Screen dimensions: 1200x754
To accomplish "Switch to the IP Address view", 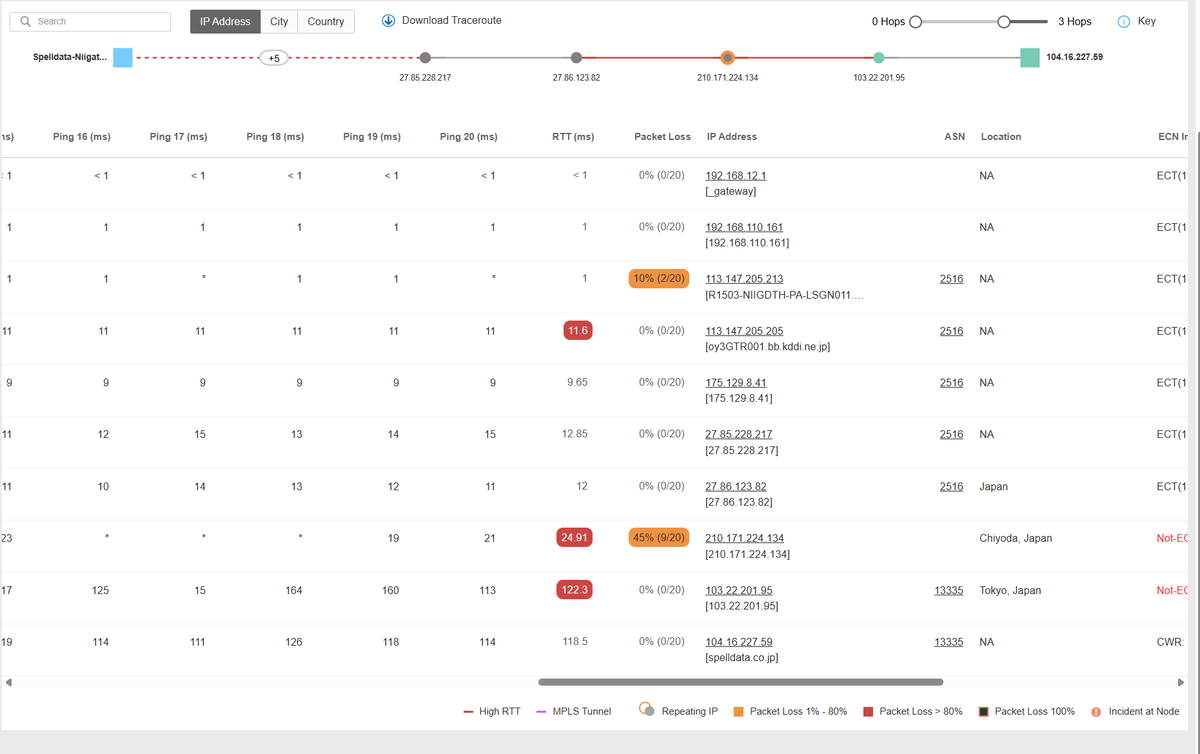I will 225,22.
